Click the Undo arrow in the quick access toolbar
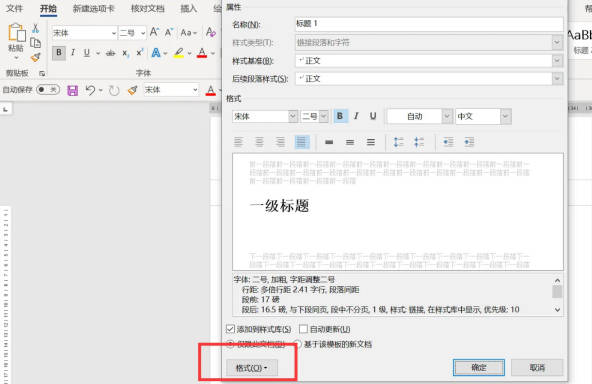The image size is (592, 384). click(x=90, y=90)
